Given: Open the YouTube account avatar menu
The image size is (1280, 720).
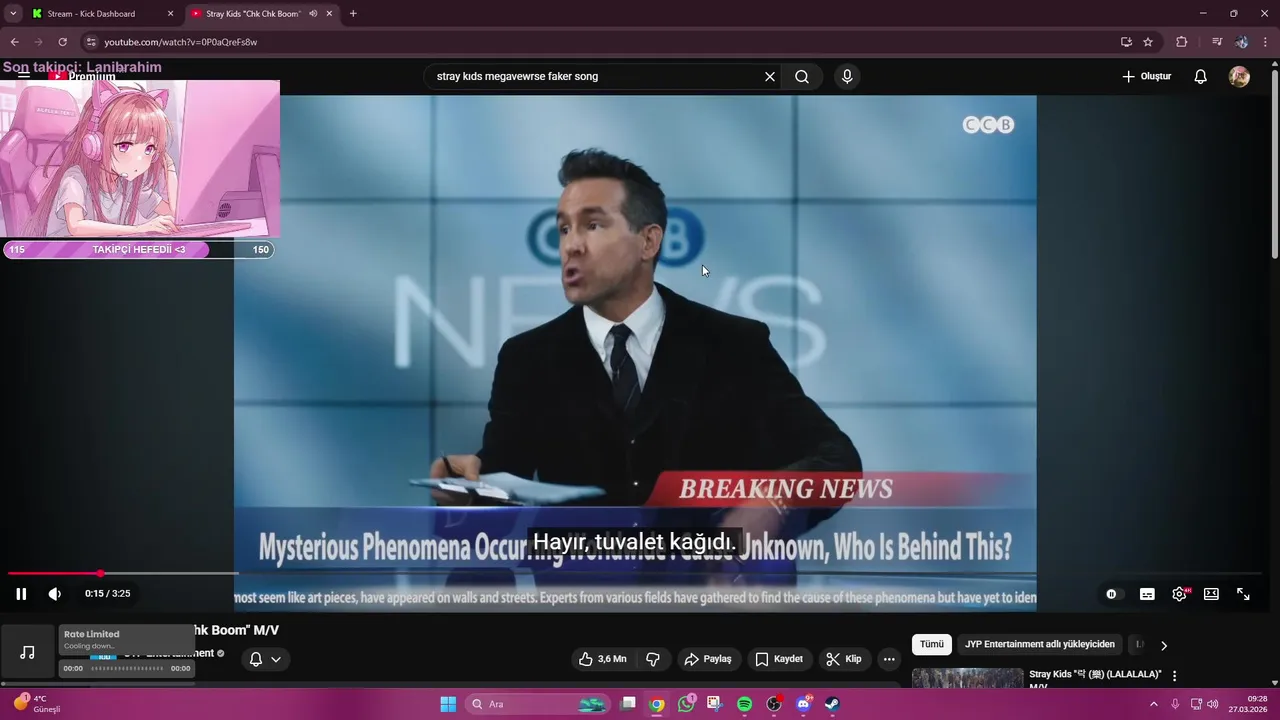Looking at the screenshot, I should pyautogui.click(x=1239, y=77).
